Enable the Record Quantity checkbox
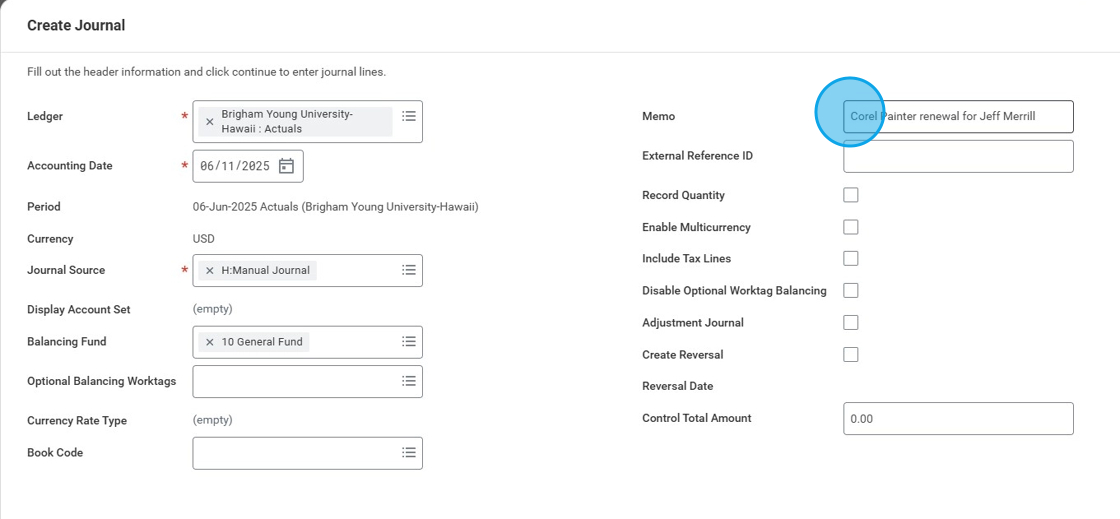 (x=851, y=195)
